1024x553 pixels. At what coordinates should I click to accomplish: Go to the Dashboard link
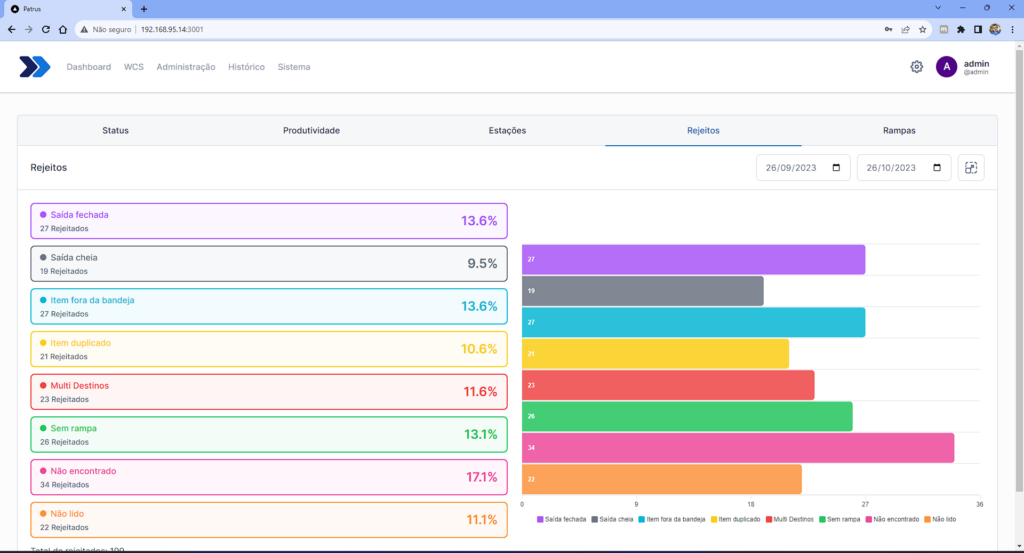click(x=89, y=67)
